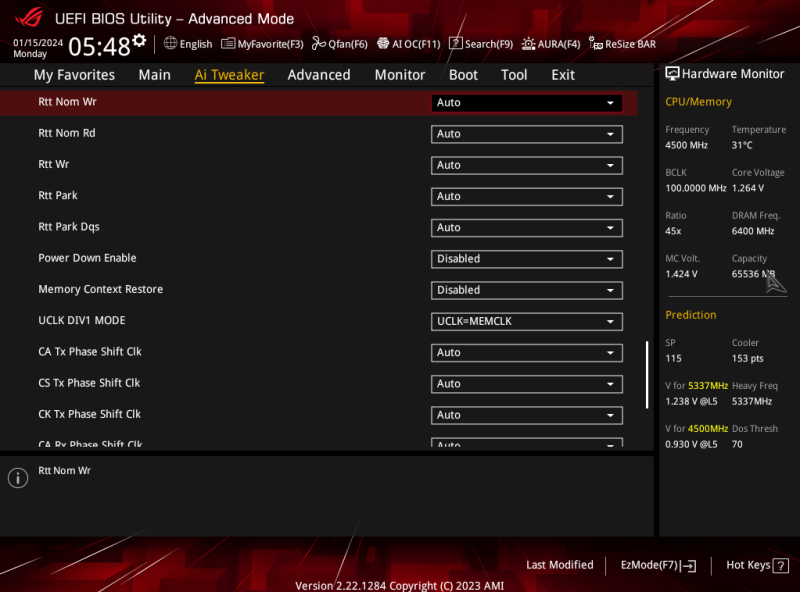Click the 5337MHz prediction value
Viewport: 800px width, 592px height.
pos(708,386)
